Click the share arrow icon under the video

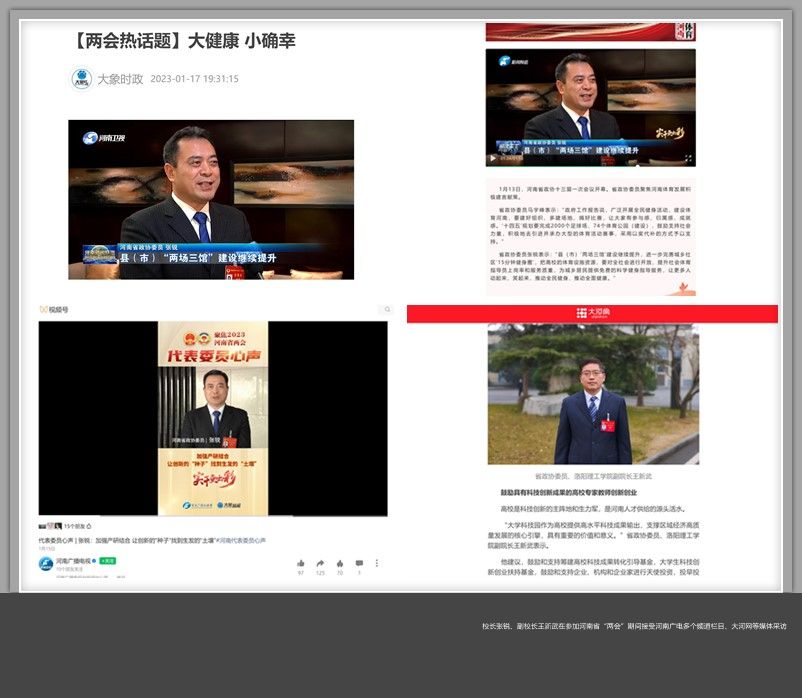click(x=321, y=563)
